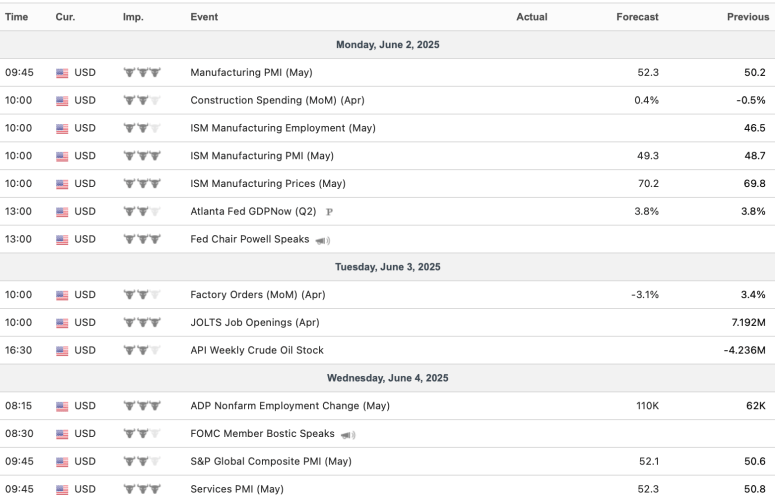775x497 pixels.
Task: Open the S&P Global Composite PMI (May) event
Action: pyautogui.click(x=271, y=461)
